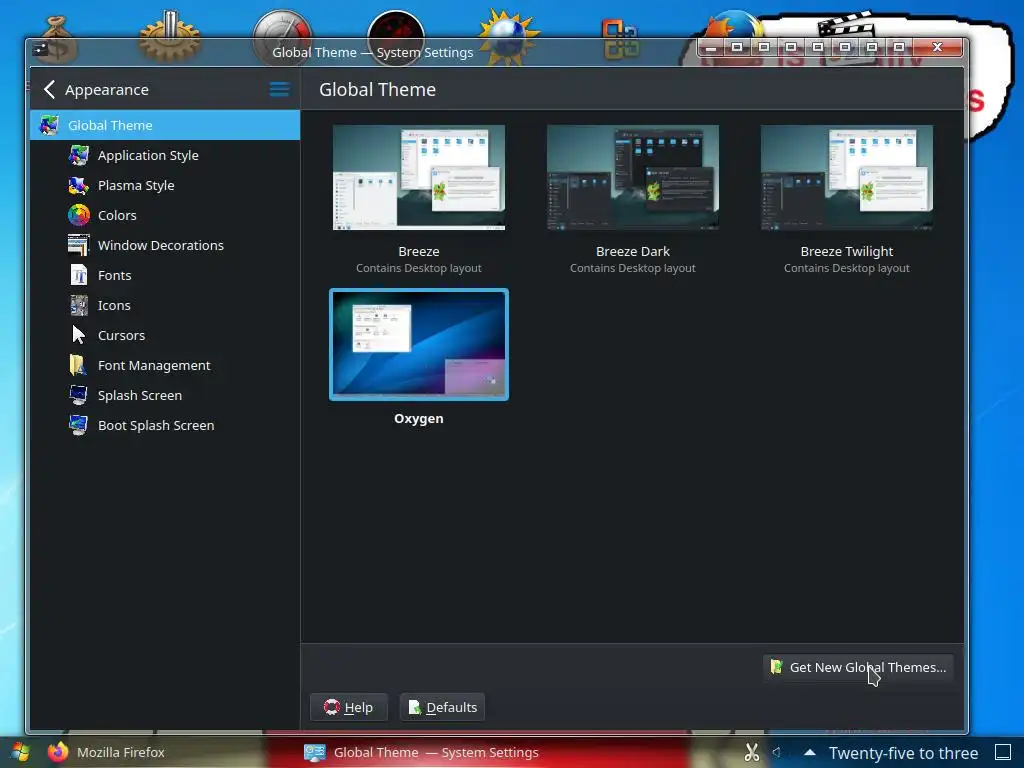Open the clipboard scissors tray icon
The image size is (1024, 768).
(752, 752)
